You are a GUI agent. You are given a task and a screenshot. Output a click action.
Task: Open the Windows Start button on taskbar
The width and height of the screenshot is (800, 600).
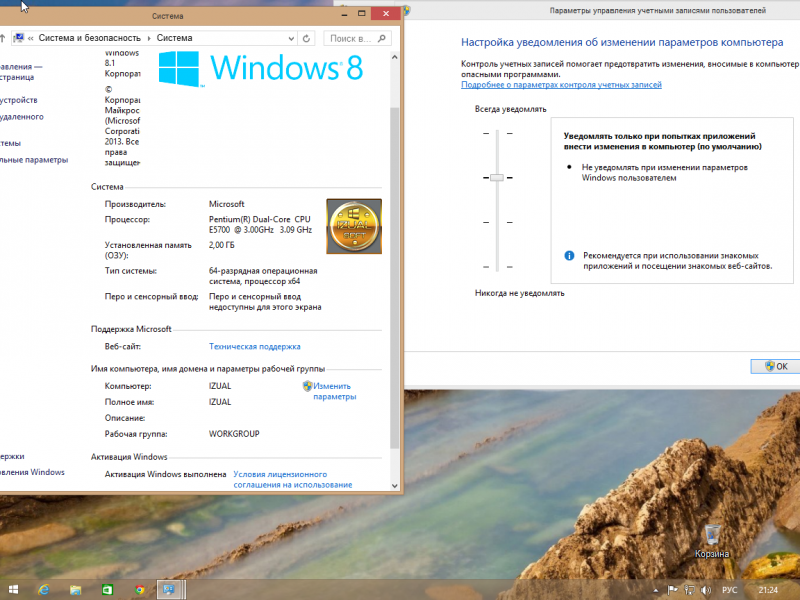[13, 590]
